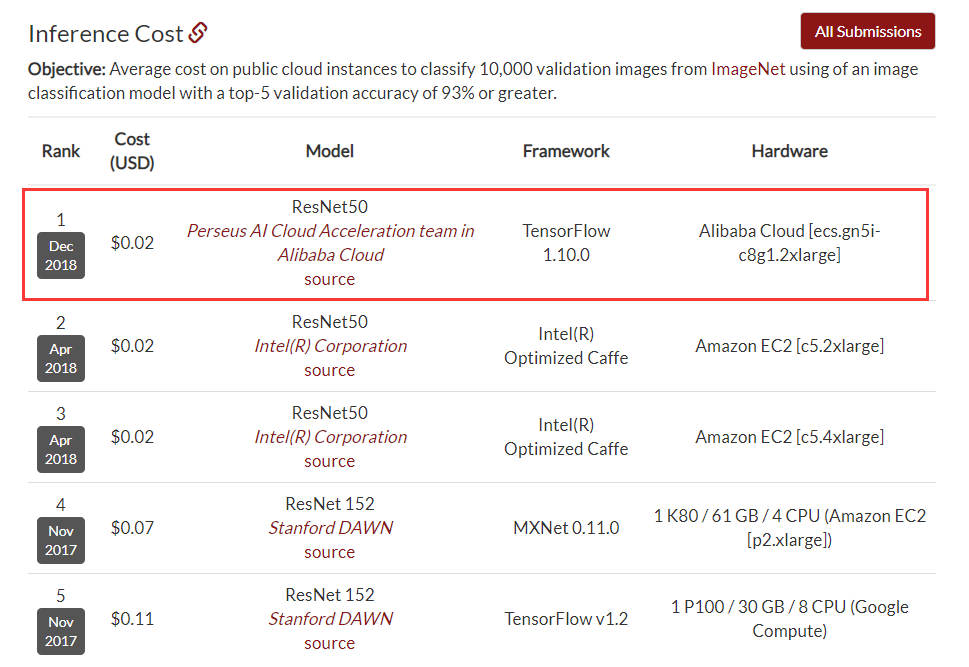Click the 1 K80 / 61 GB hardware cell

click(x=790, y=528)
